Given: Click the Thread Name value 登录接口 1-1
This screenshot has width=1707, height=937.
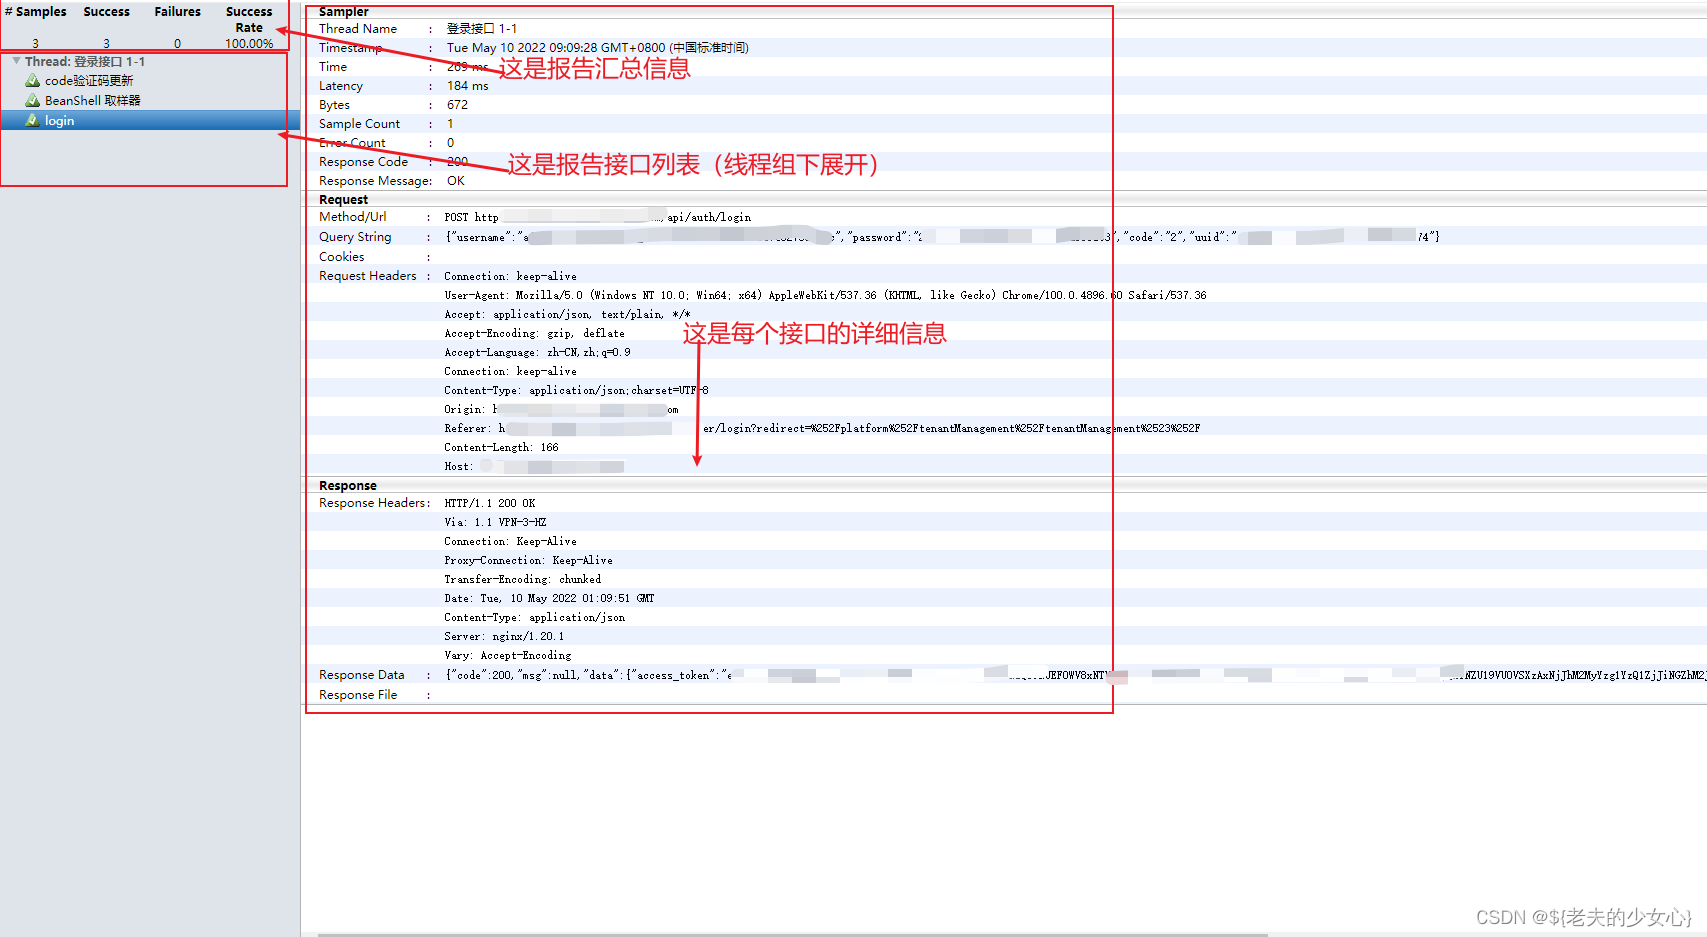Looking at the screenshot, I should (x=482, y=29).
